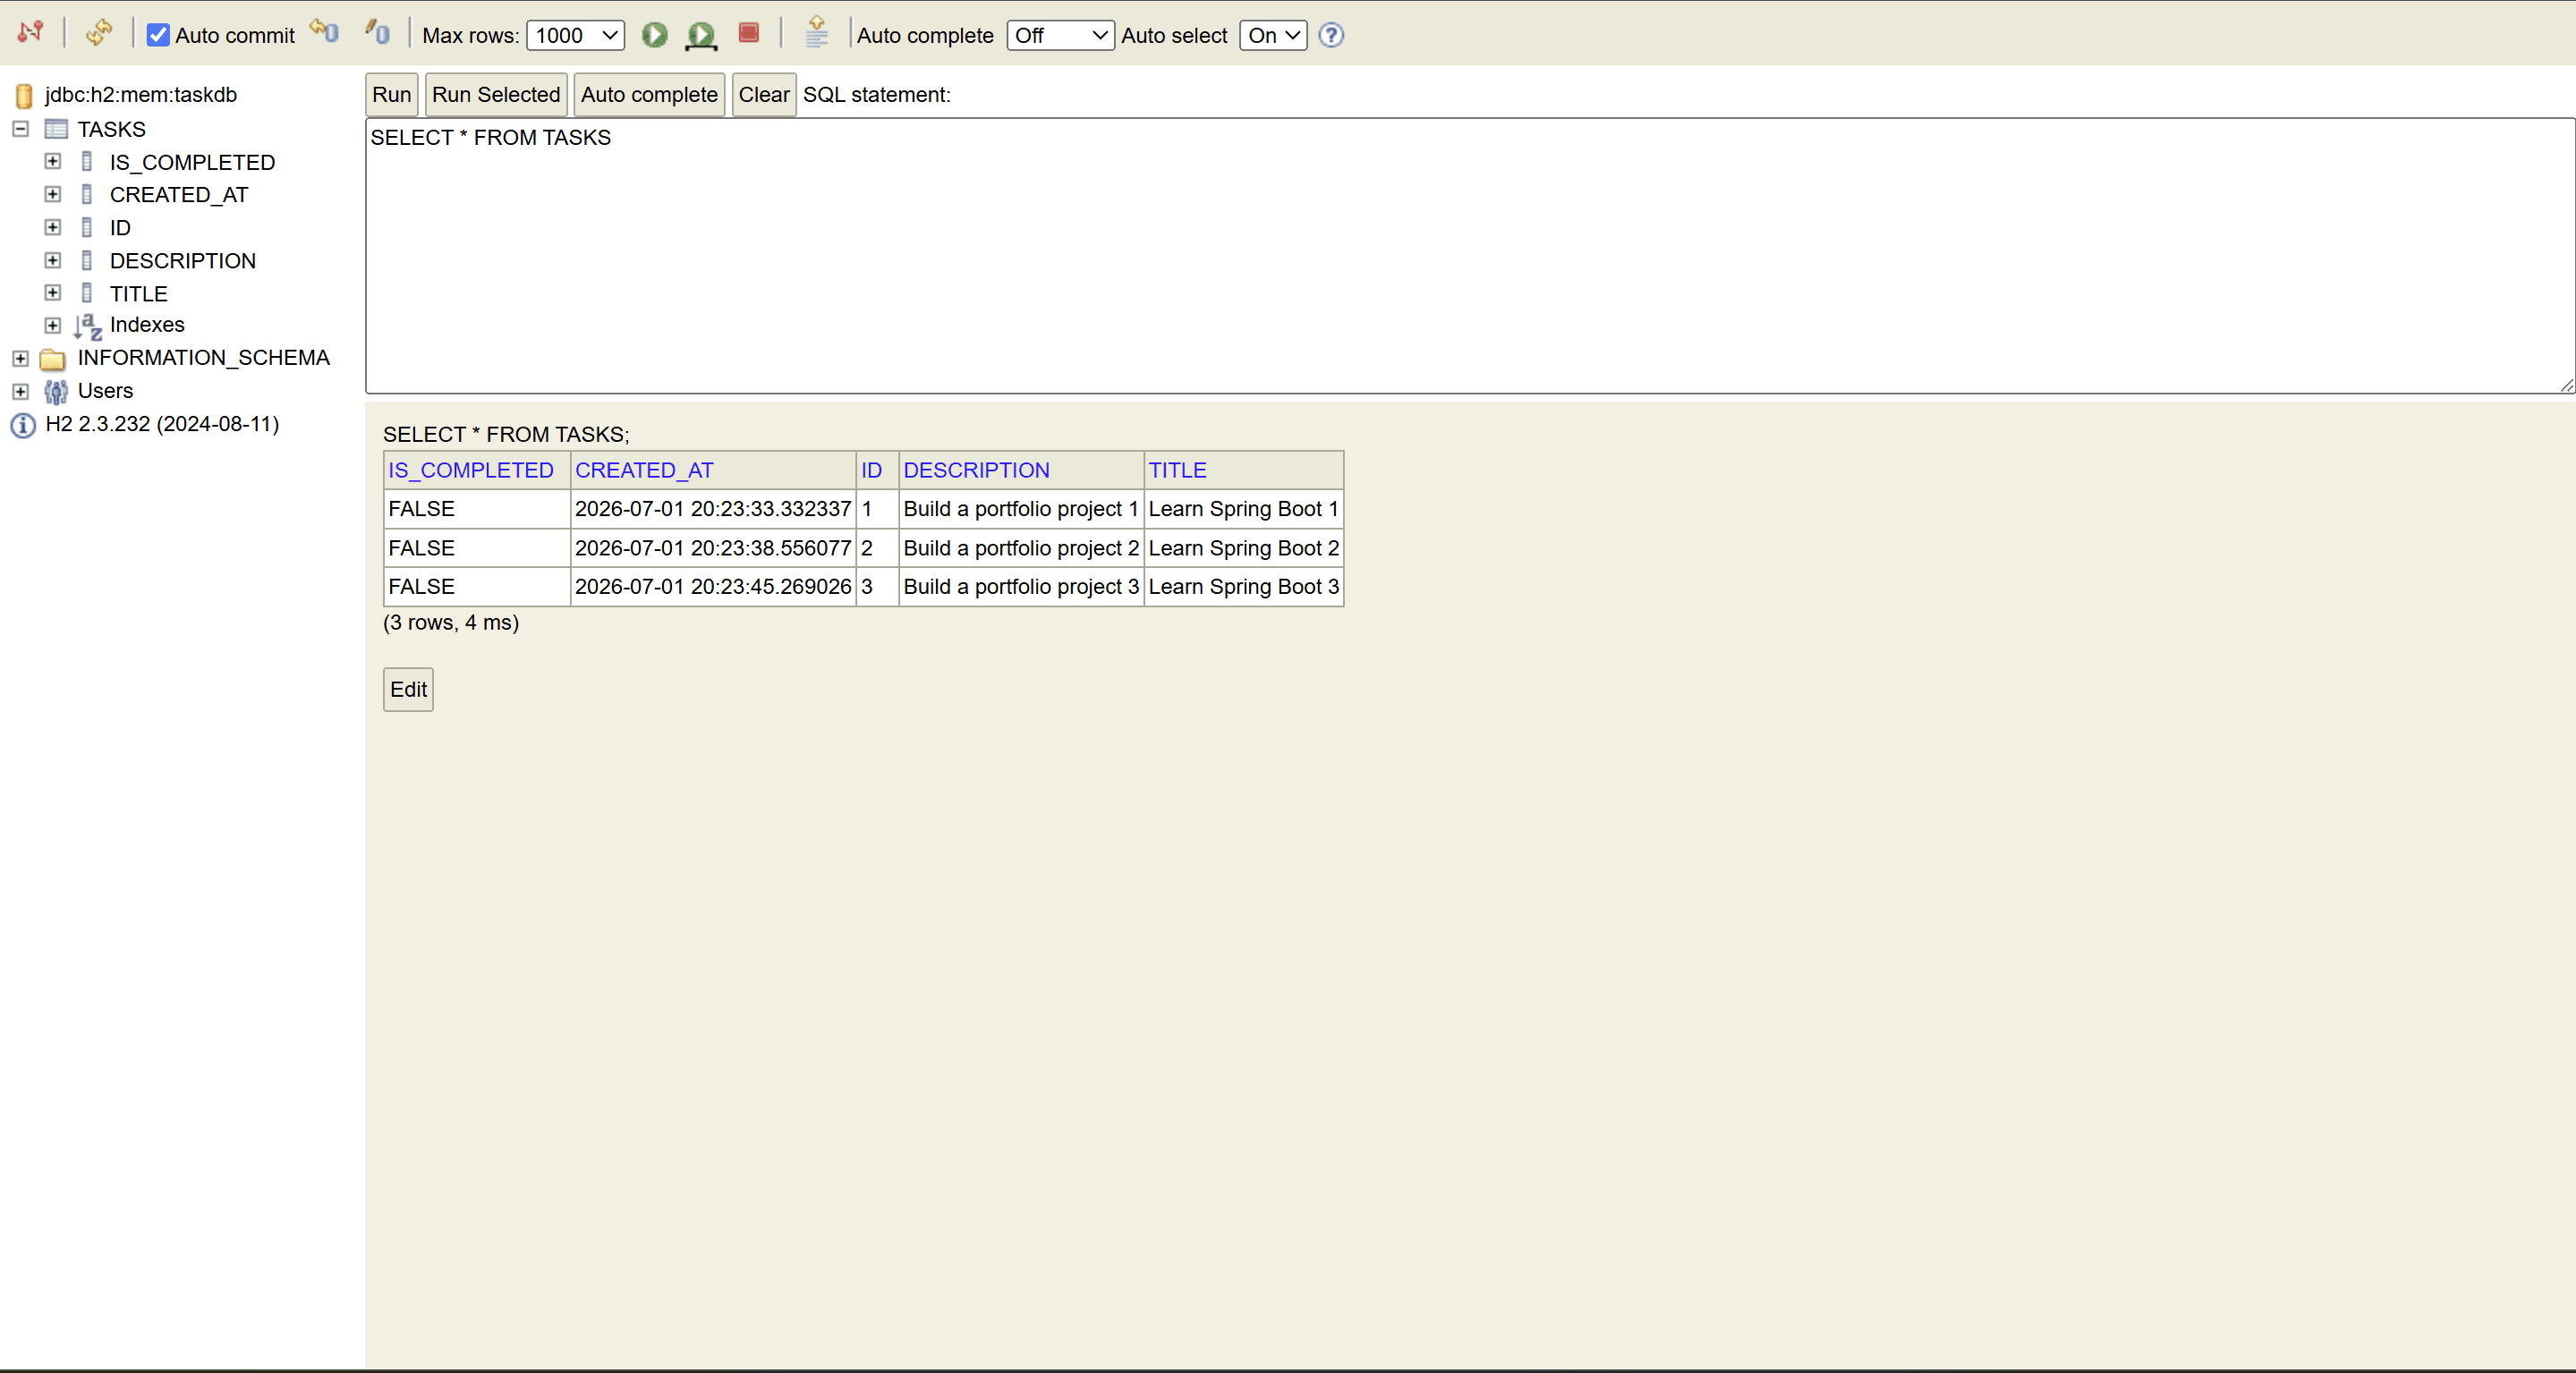Click the INFORMATION_SCHEMA folder icon

tap(53, 359)
